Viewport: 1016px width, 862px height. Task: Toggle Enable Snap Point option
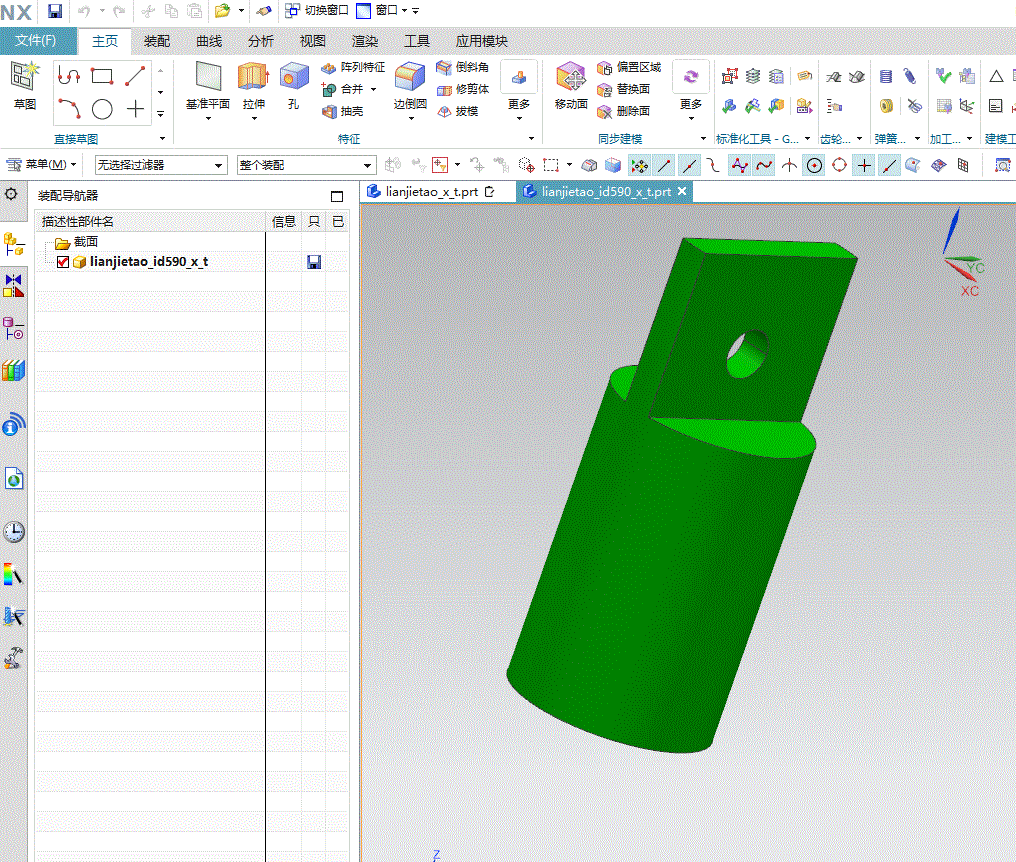point(640,166)
